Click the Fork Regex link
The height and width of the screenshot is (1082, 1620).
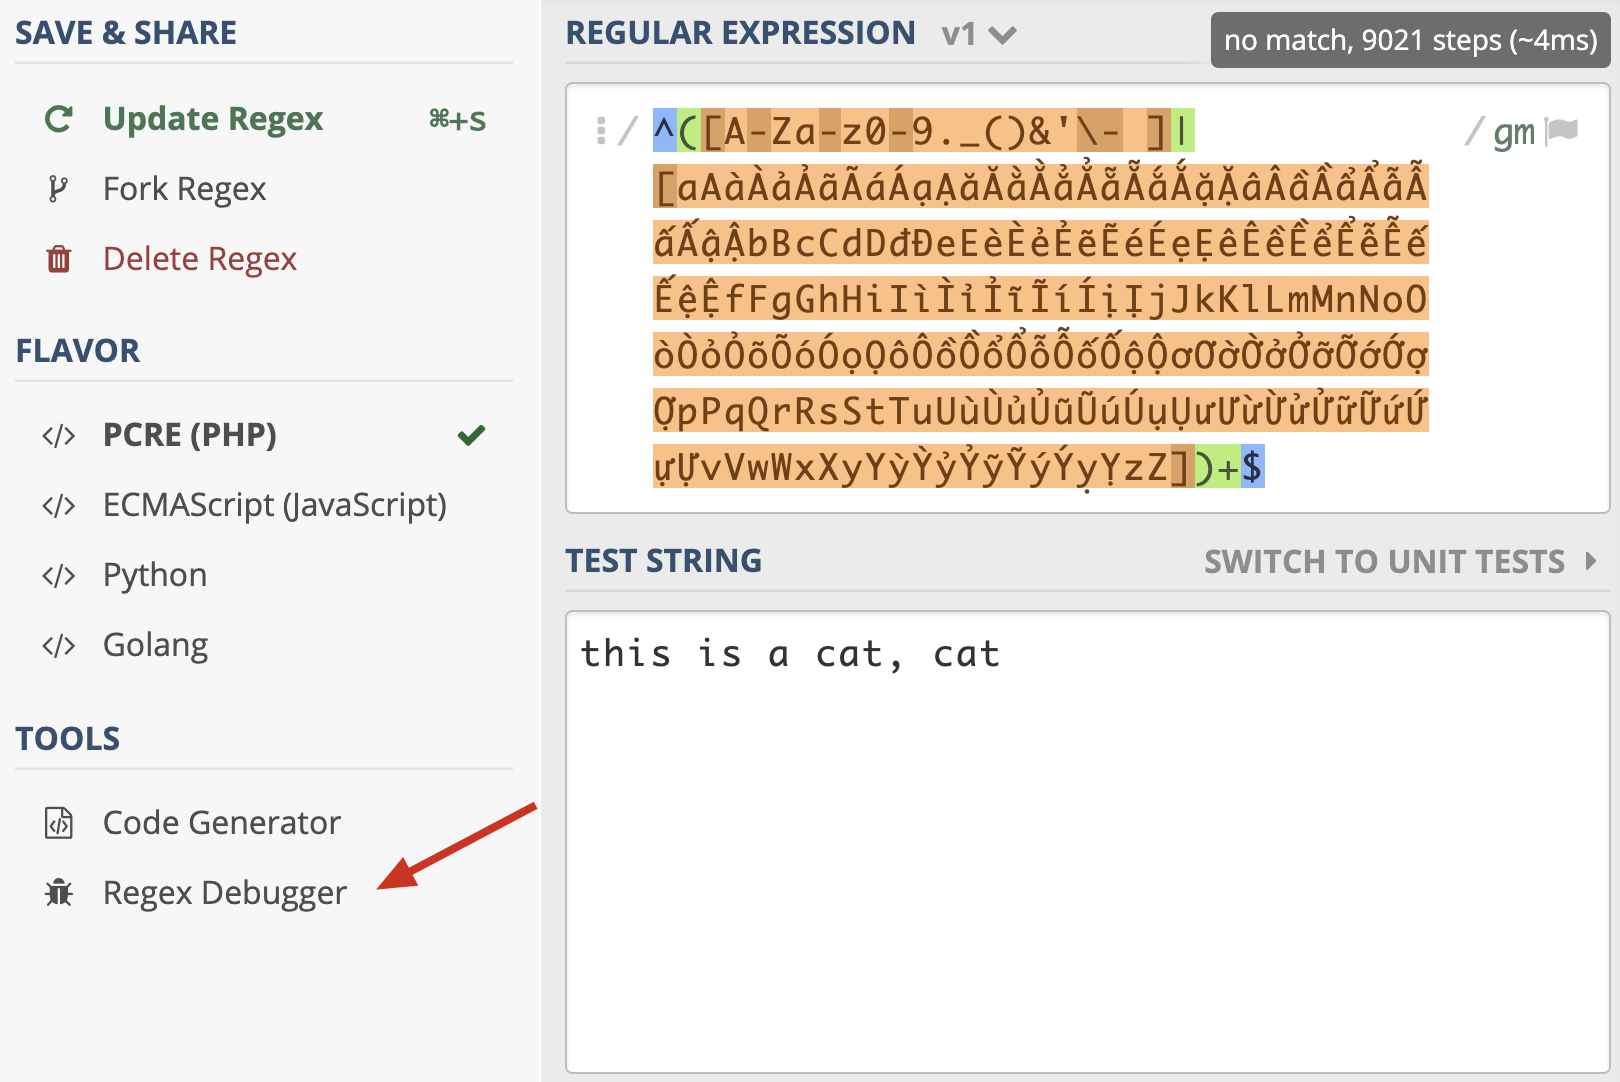click(184, 189)
